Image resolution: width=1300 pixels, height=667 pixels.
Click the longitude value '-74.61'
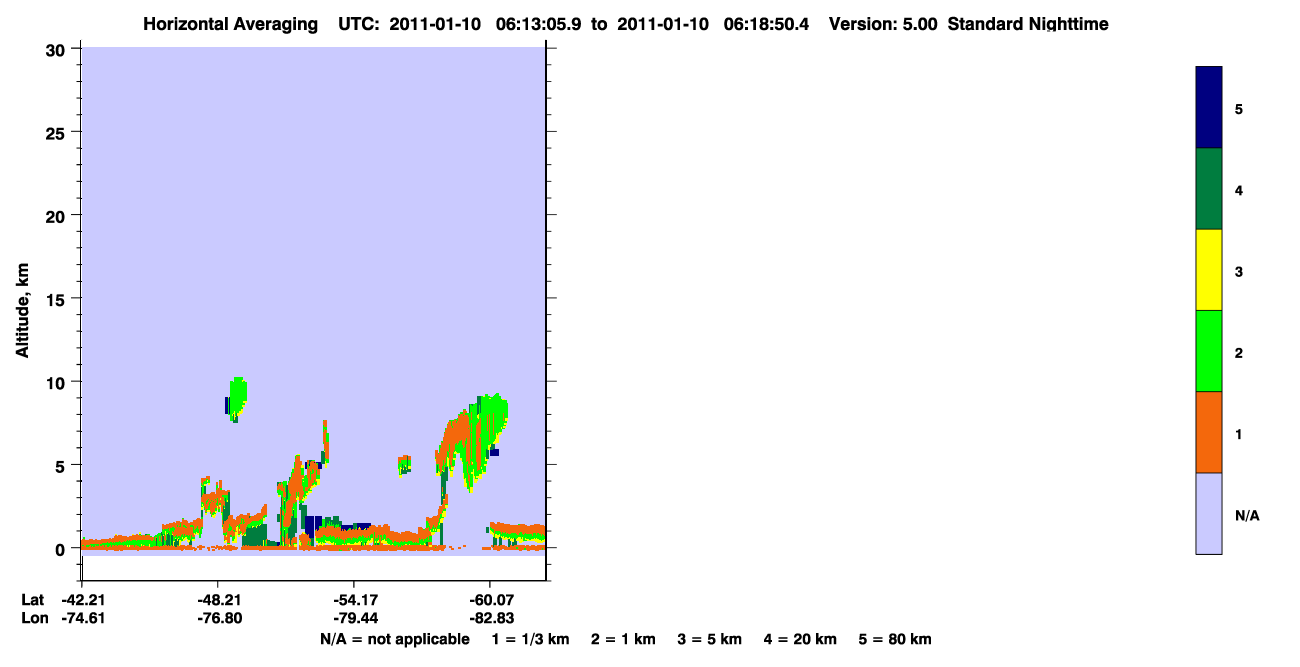[82, 618]
